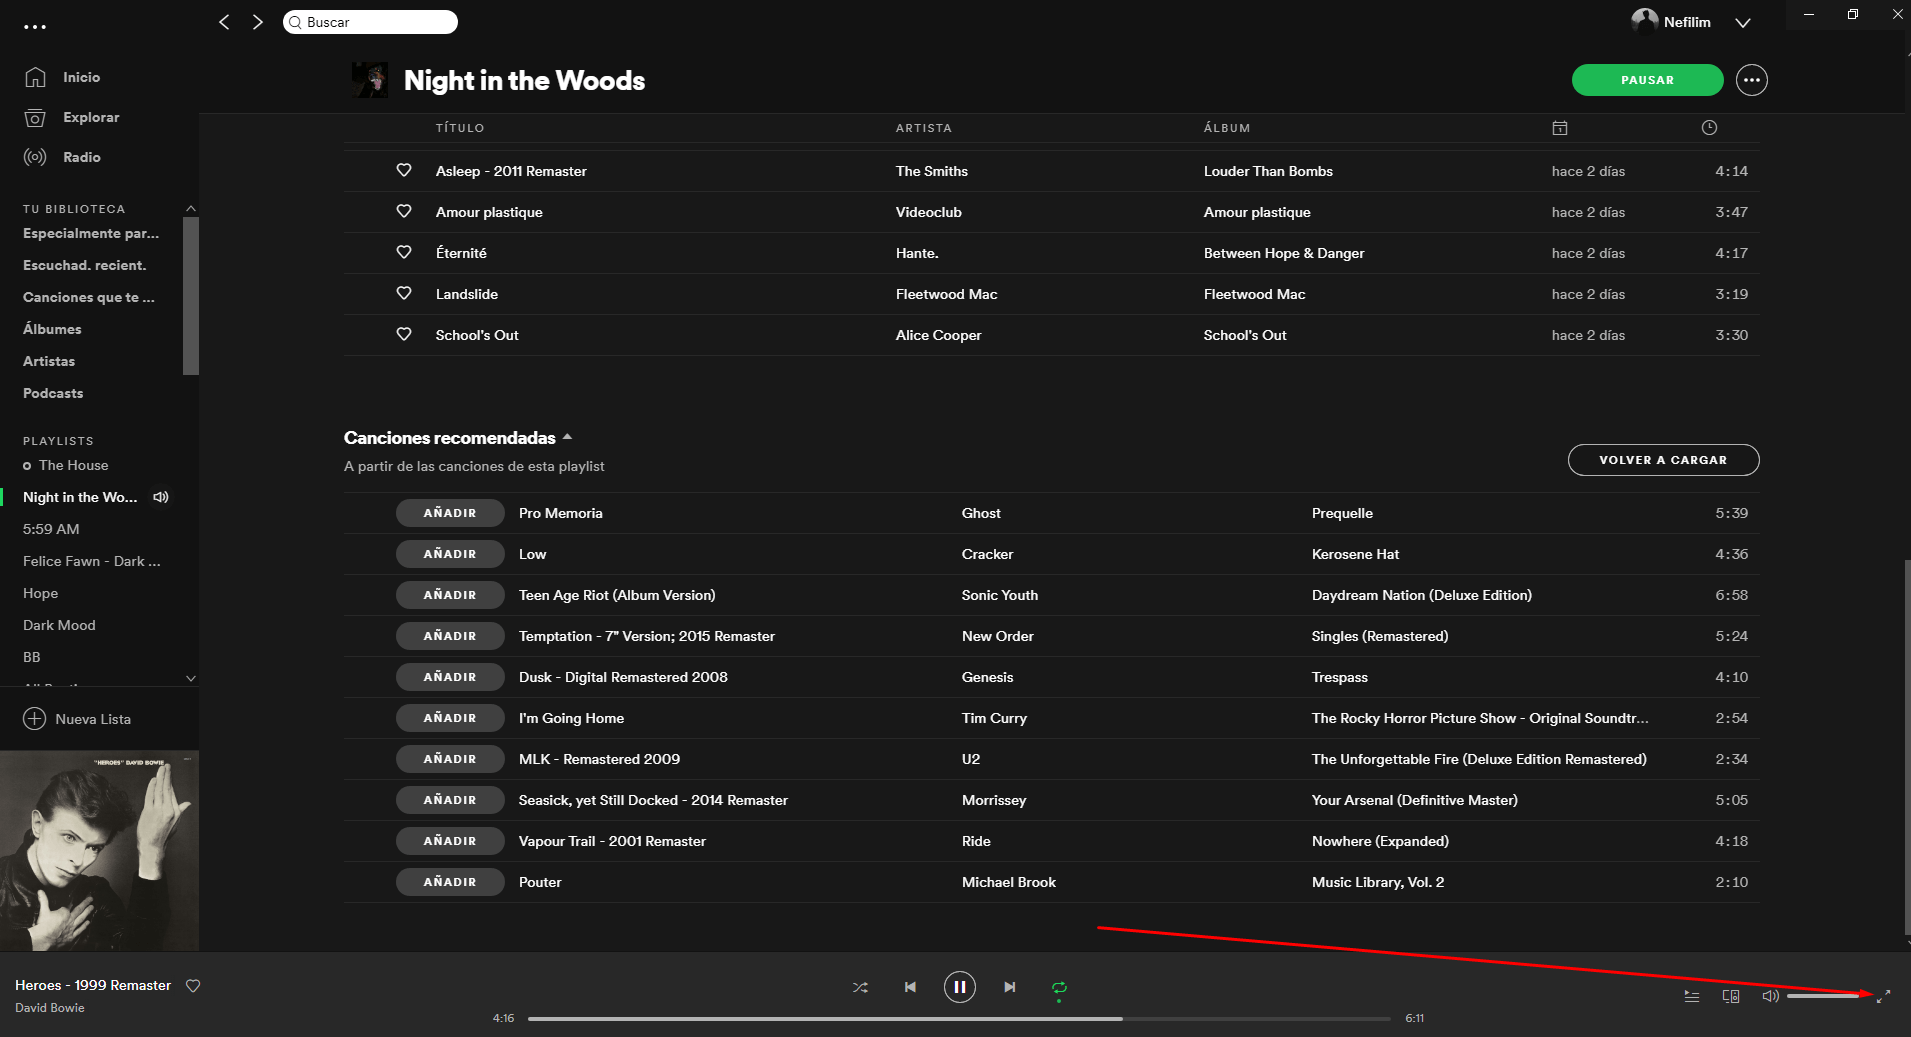The width and height of the screenshot is (1911, 1037).
Task: Add Low by Cracker to playlist
Action: (450, 554)
